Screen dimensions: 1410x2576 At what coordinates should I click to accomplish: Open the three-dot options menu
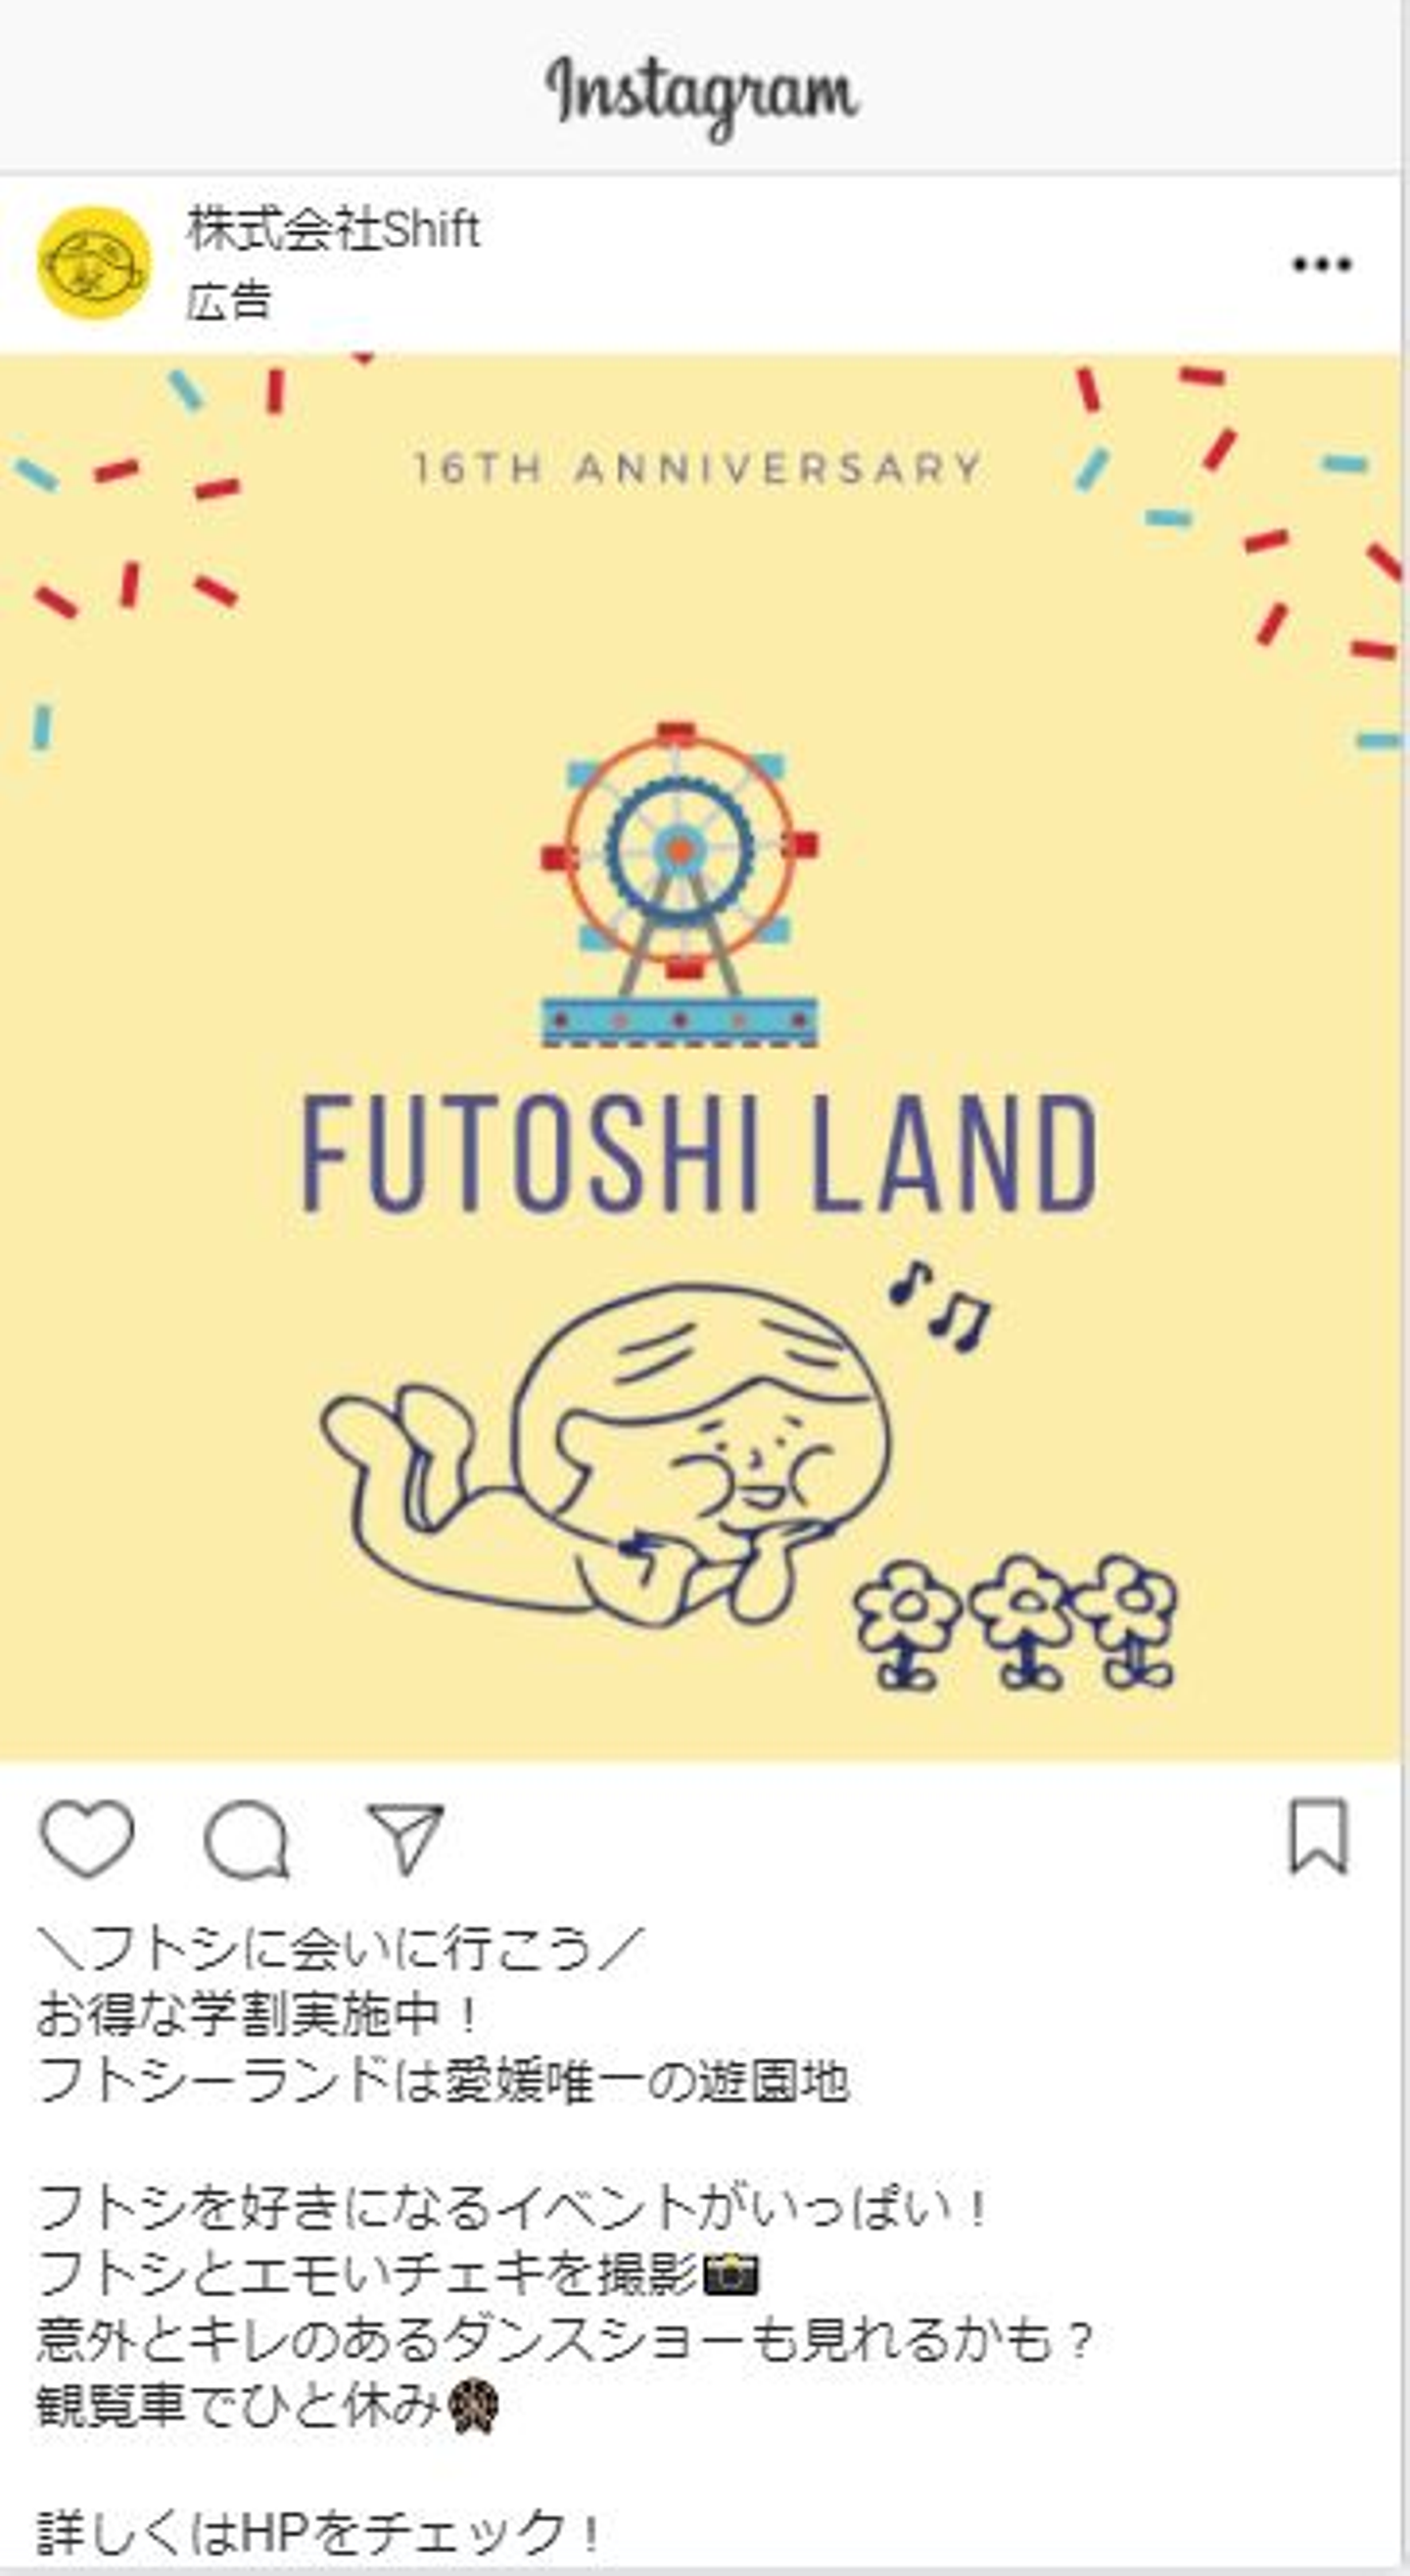(1322, 264)
